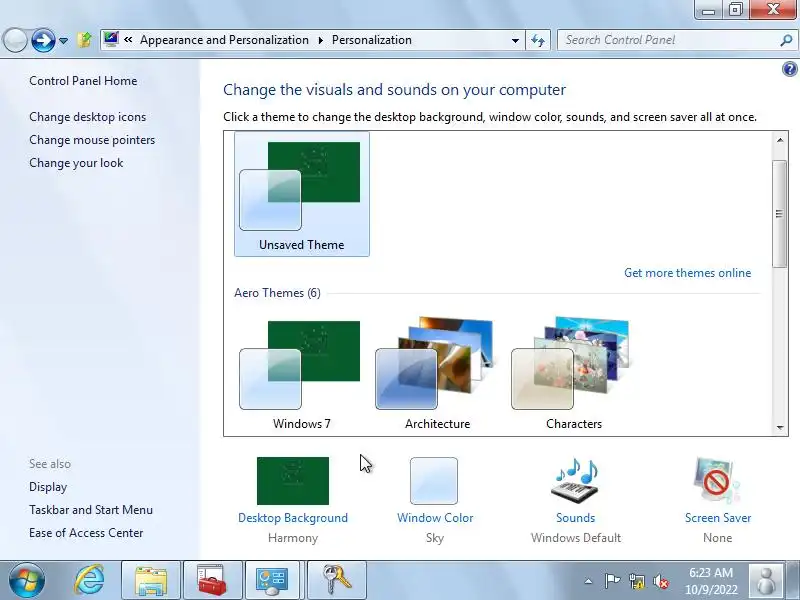
Task: Focus the Search Control Panel field
Action: coord(668,40)
